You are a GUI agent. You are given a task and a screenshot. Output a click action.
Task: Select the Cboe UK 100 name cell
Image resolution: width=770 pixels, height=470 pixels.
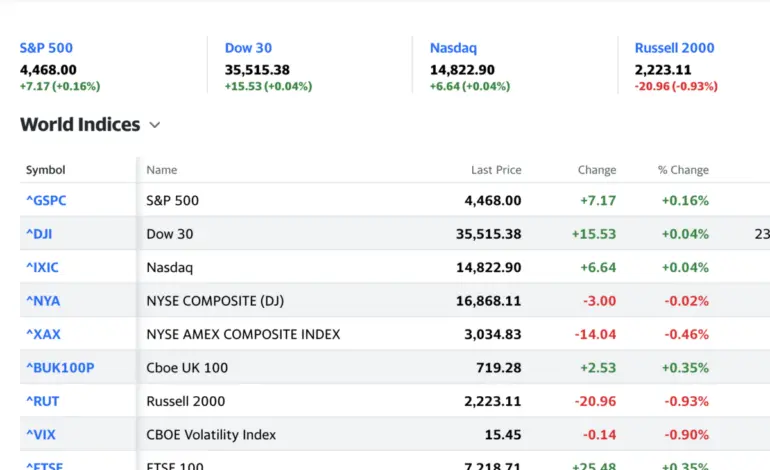point(187,367)
